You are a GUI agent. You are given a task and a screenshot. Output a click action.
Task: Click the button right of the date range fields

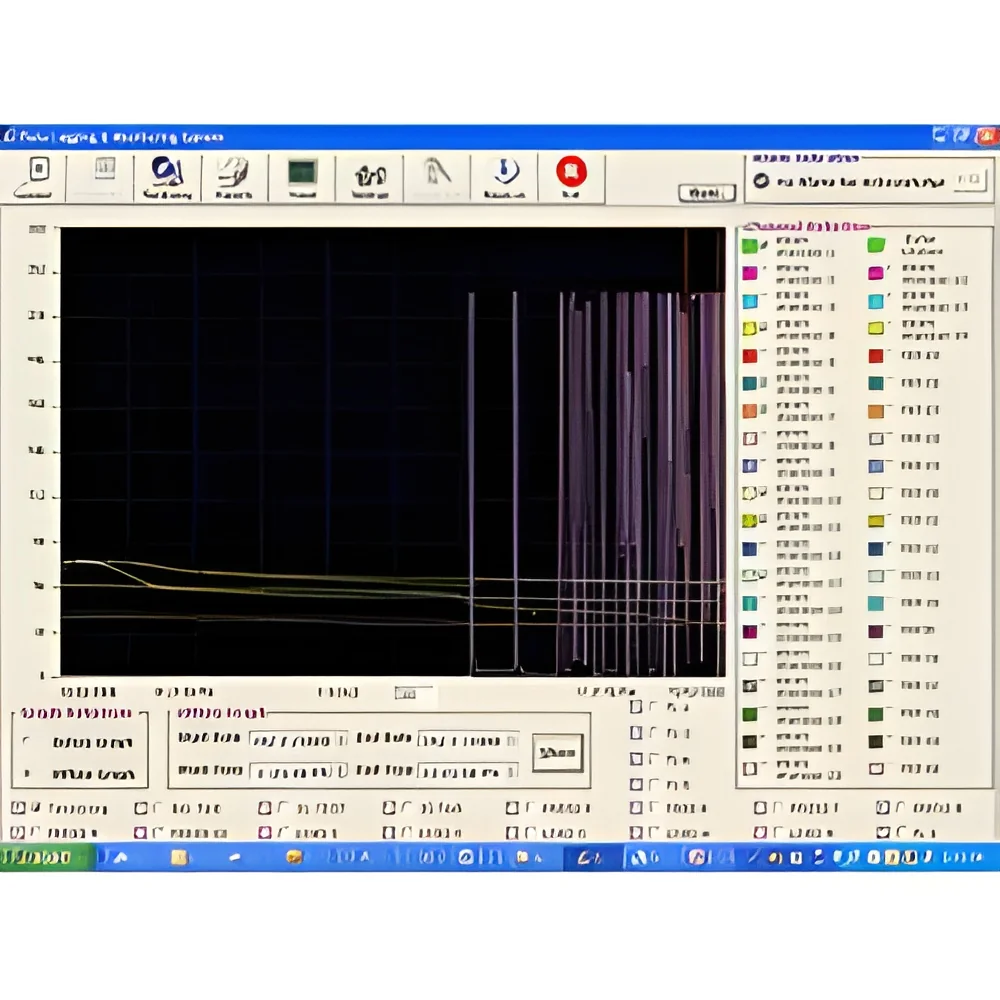pos(557,753)
